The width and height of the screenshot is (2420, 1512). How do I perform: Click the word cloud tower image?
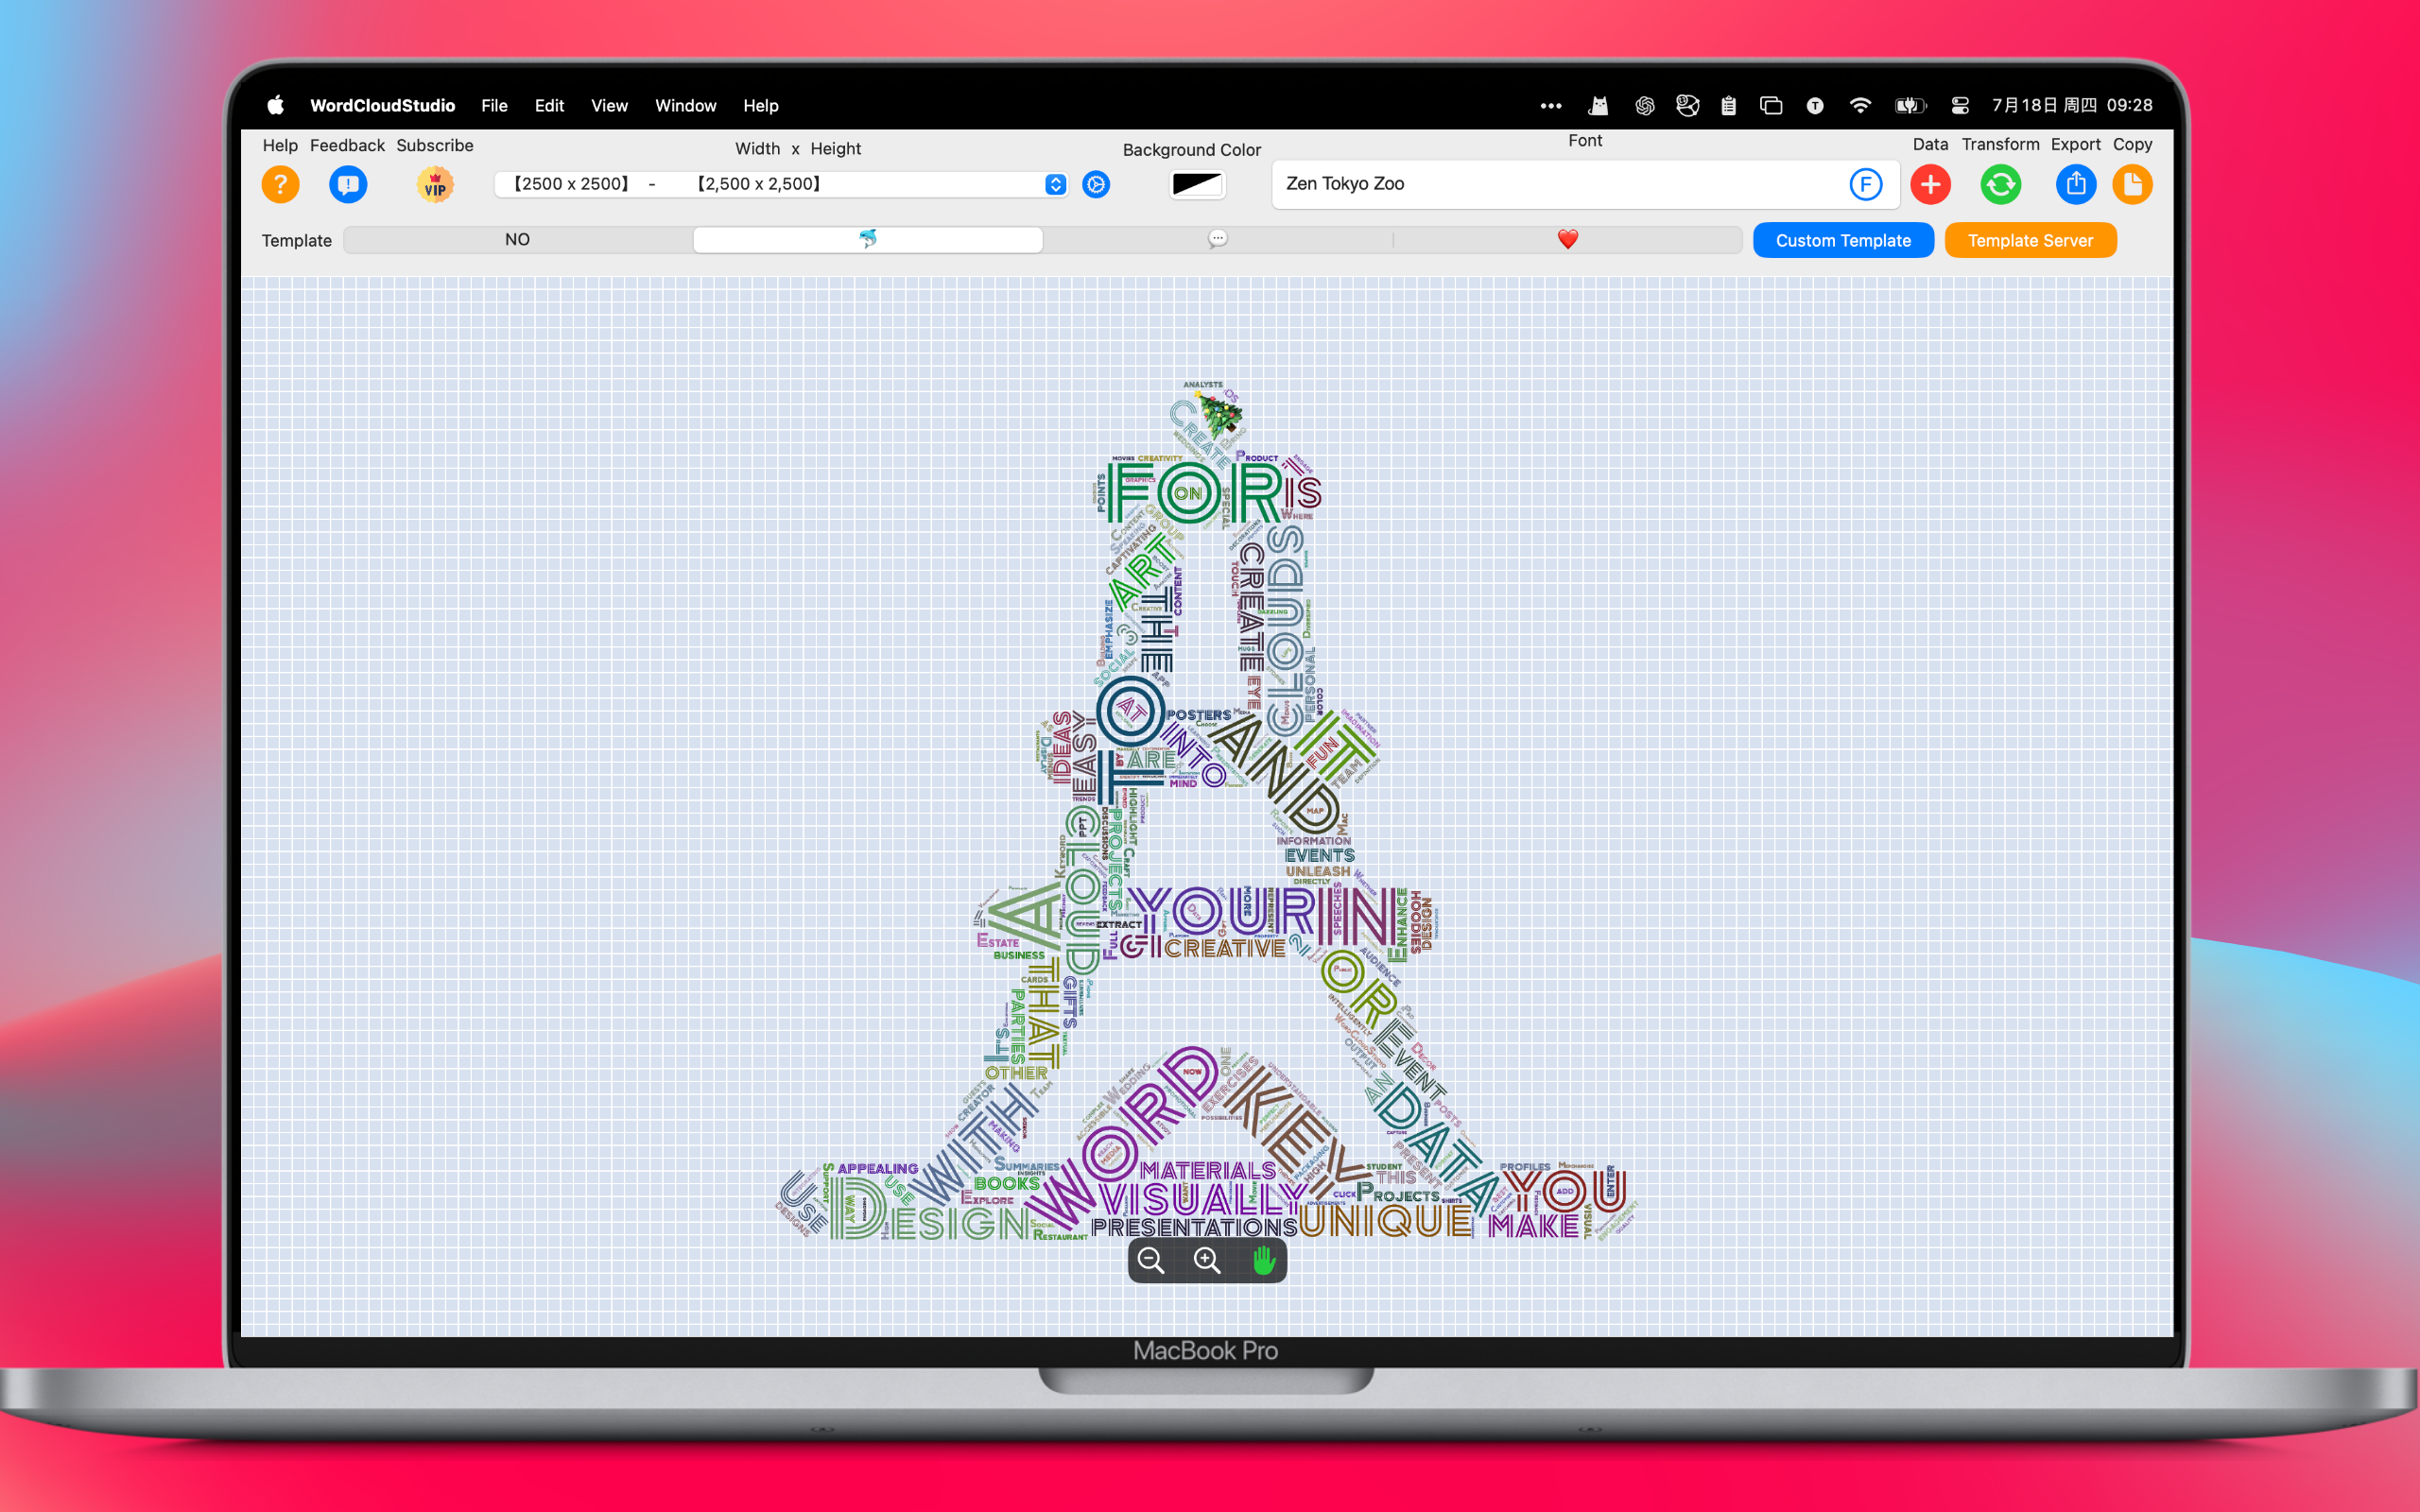[x=1206, y=810]
